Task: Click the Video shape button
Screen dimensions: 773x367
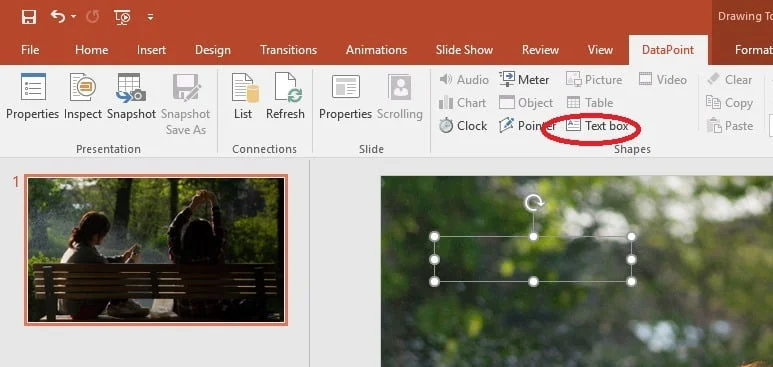Action: tap(663, 79)
